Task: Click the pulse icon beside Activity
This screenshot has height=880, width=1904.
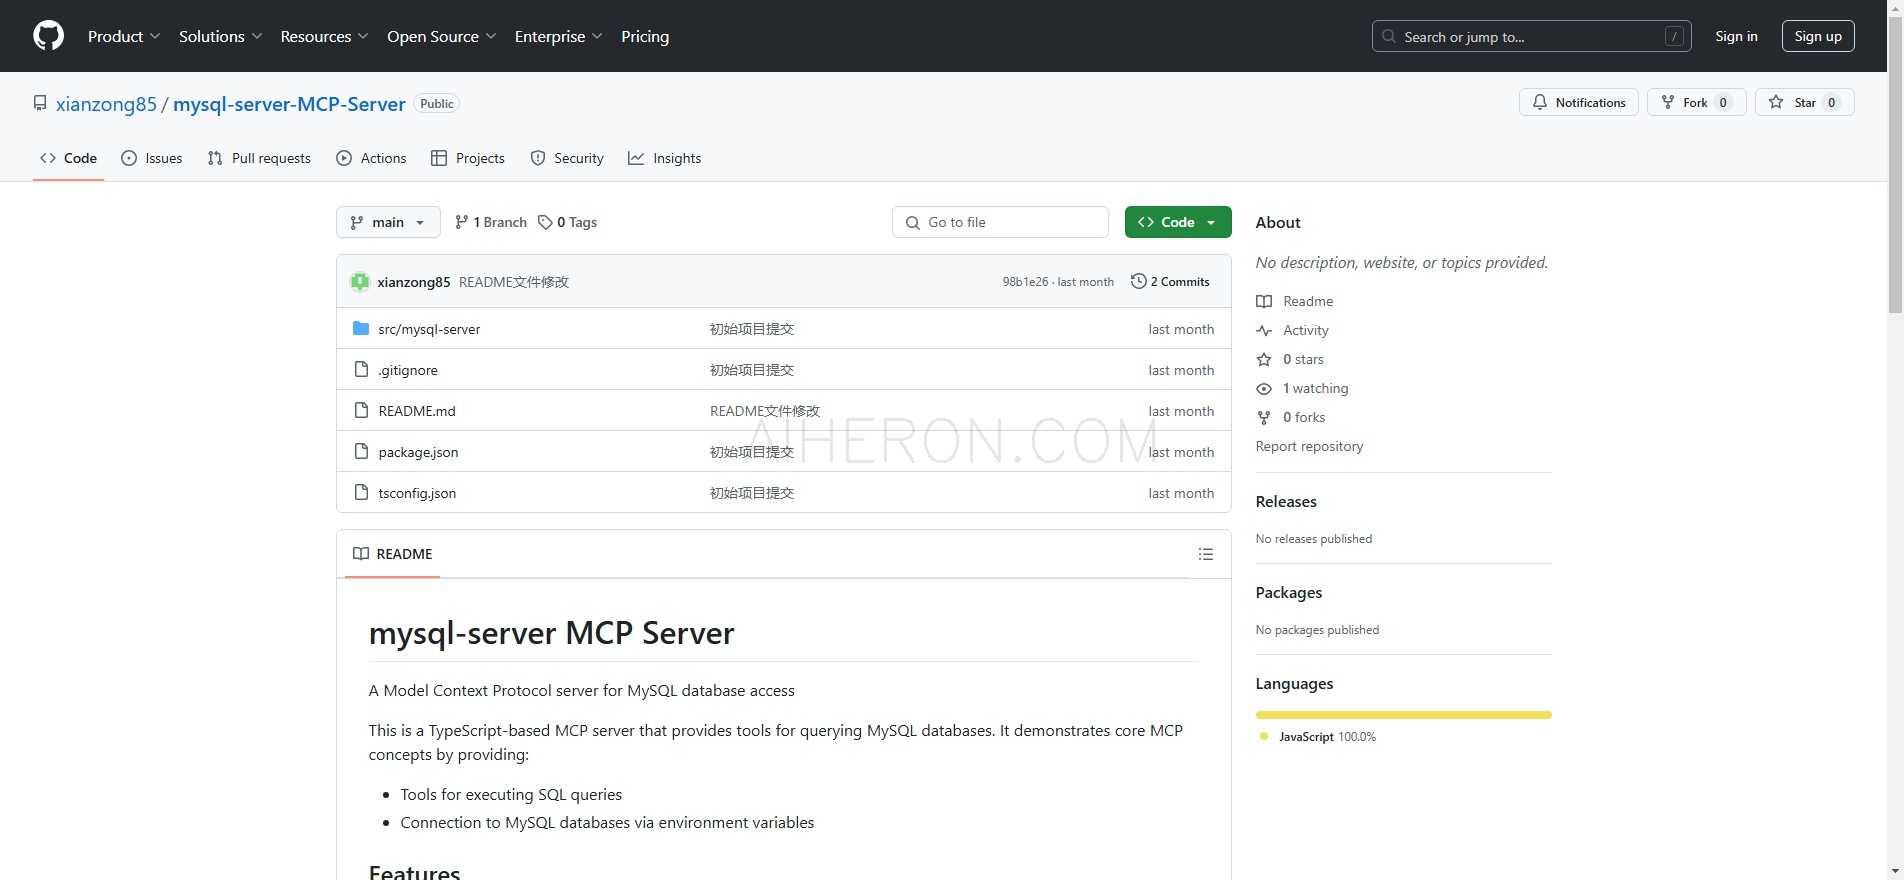Action: point(1264,330)
